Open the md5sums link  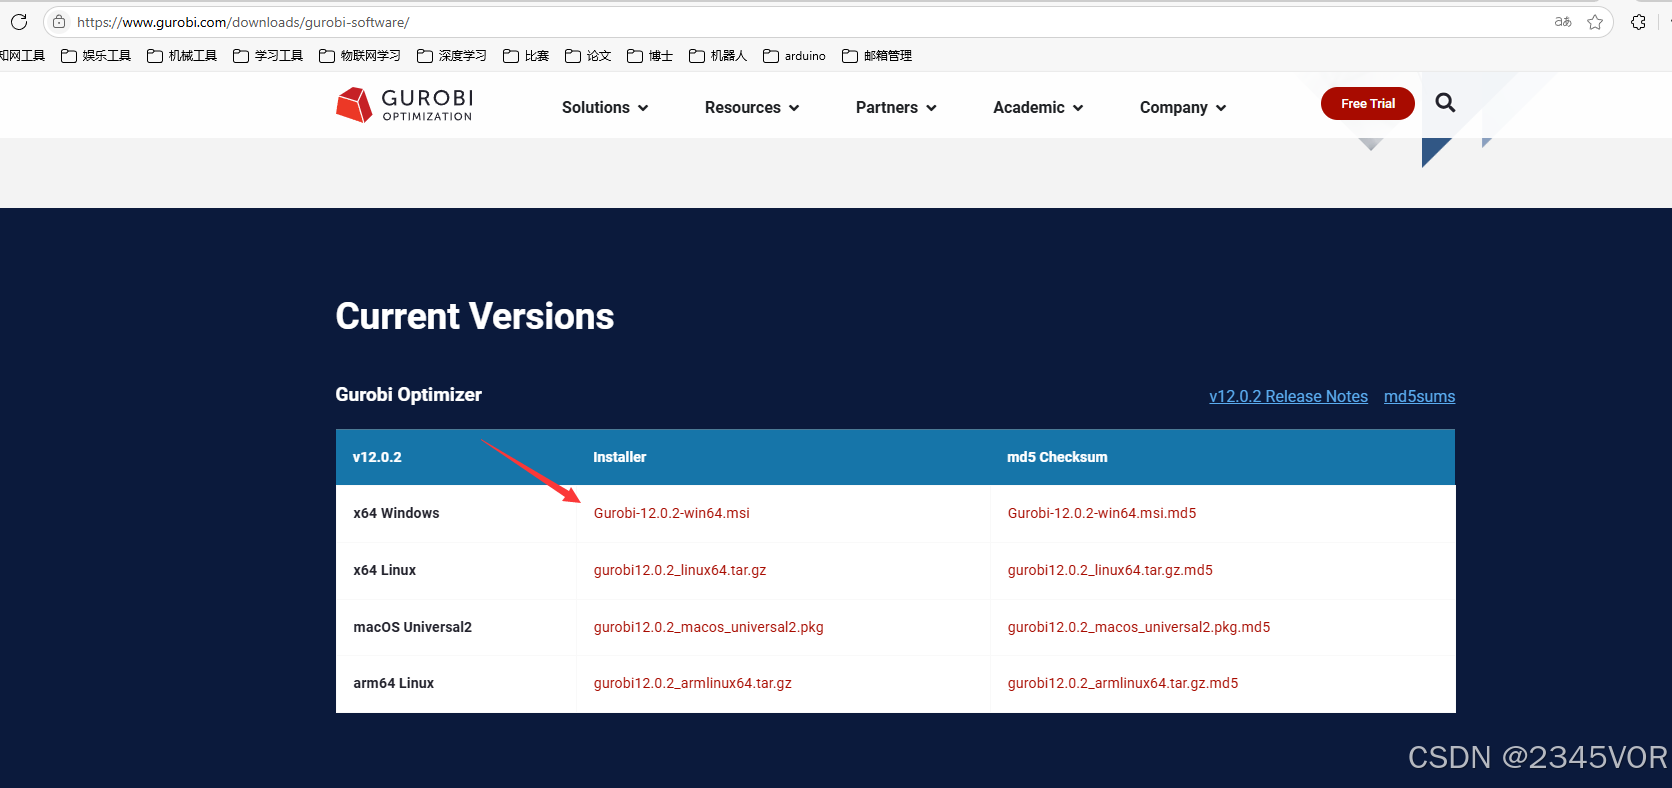pyautogui.click(x=1419, y=396)
